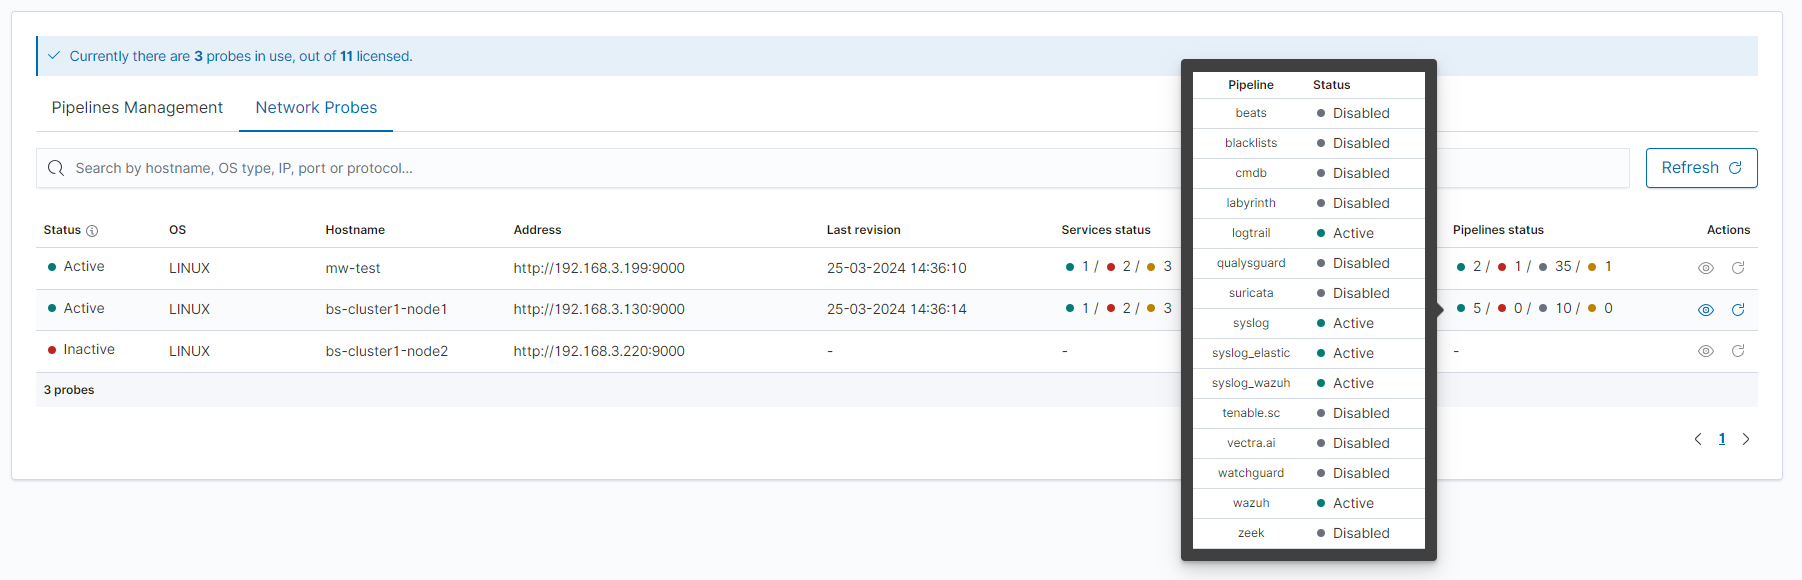Switch to Pipelines Management tab
This screenshot has height=580, width=1802.
point(137,108)
